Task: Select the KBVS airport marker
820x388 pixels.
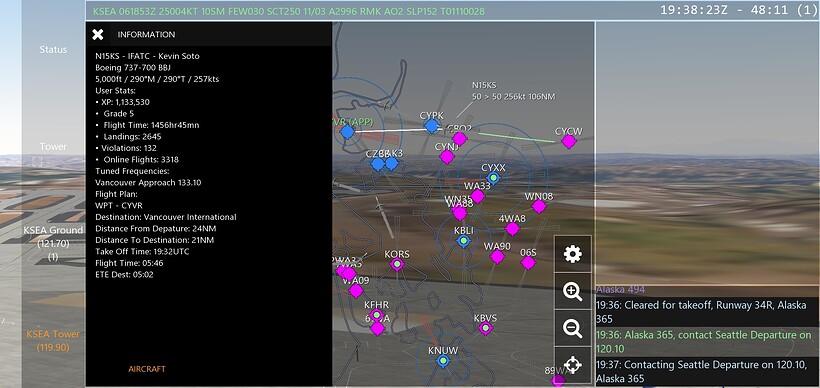Action: click(485, 328)
